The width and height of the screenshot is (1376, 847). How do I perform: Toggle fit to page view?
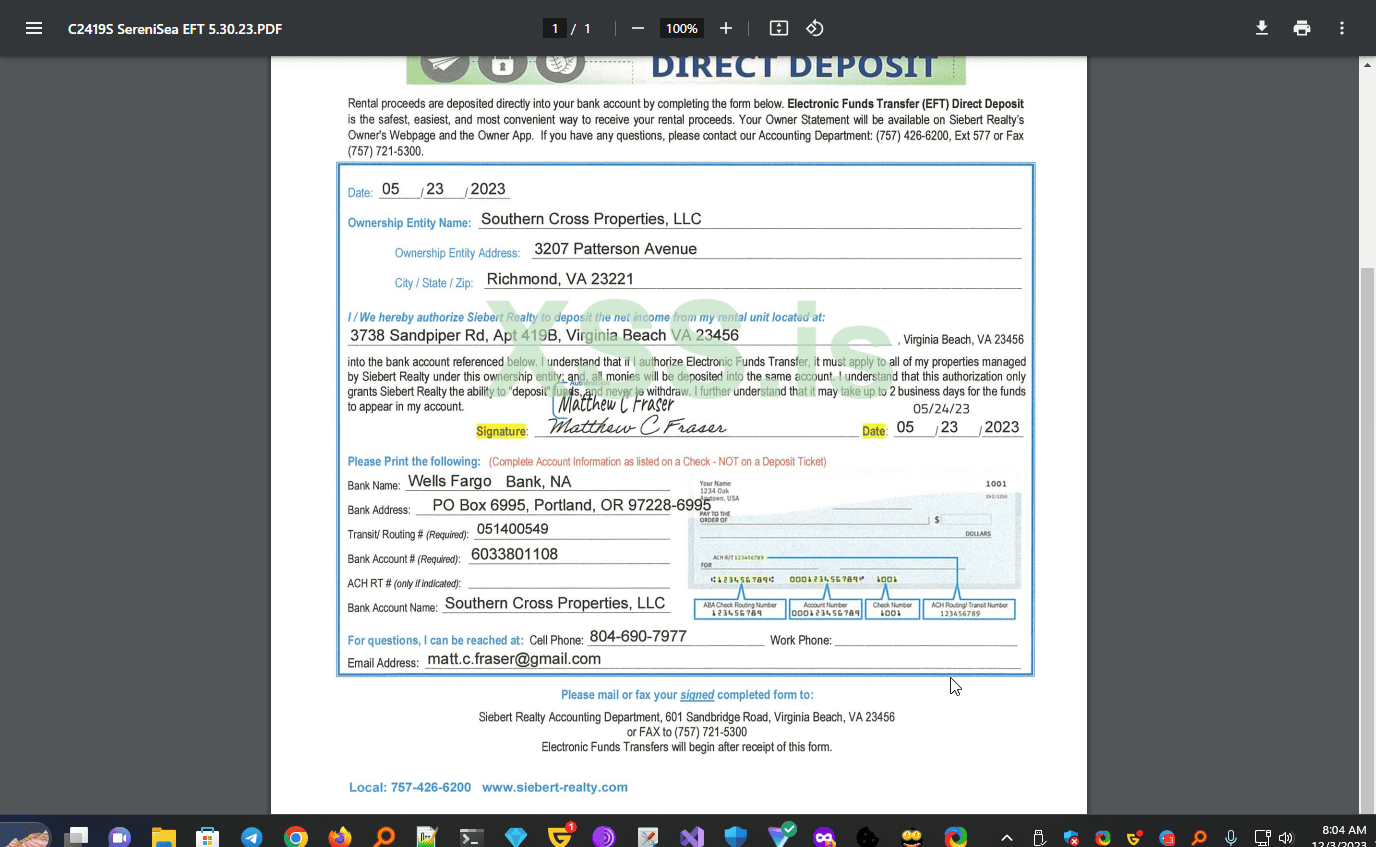click(779, 28)
